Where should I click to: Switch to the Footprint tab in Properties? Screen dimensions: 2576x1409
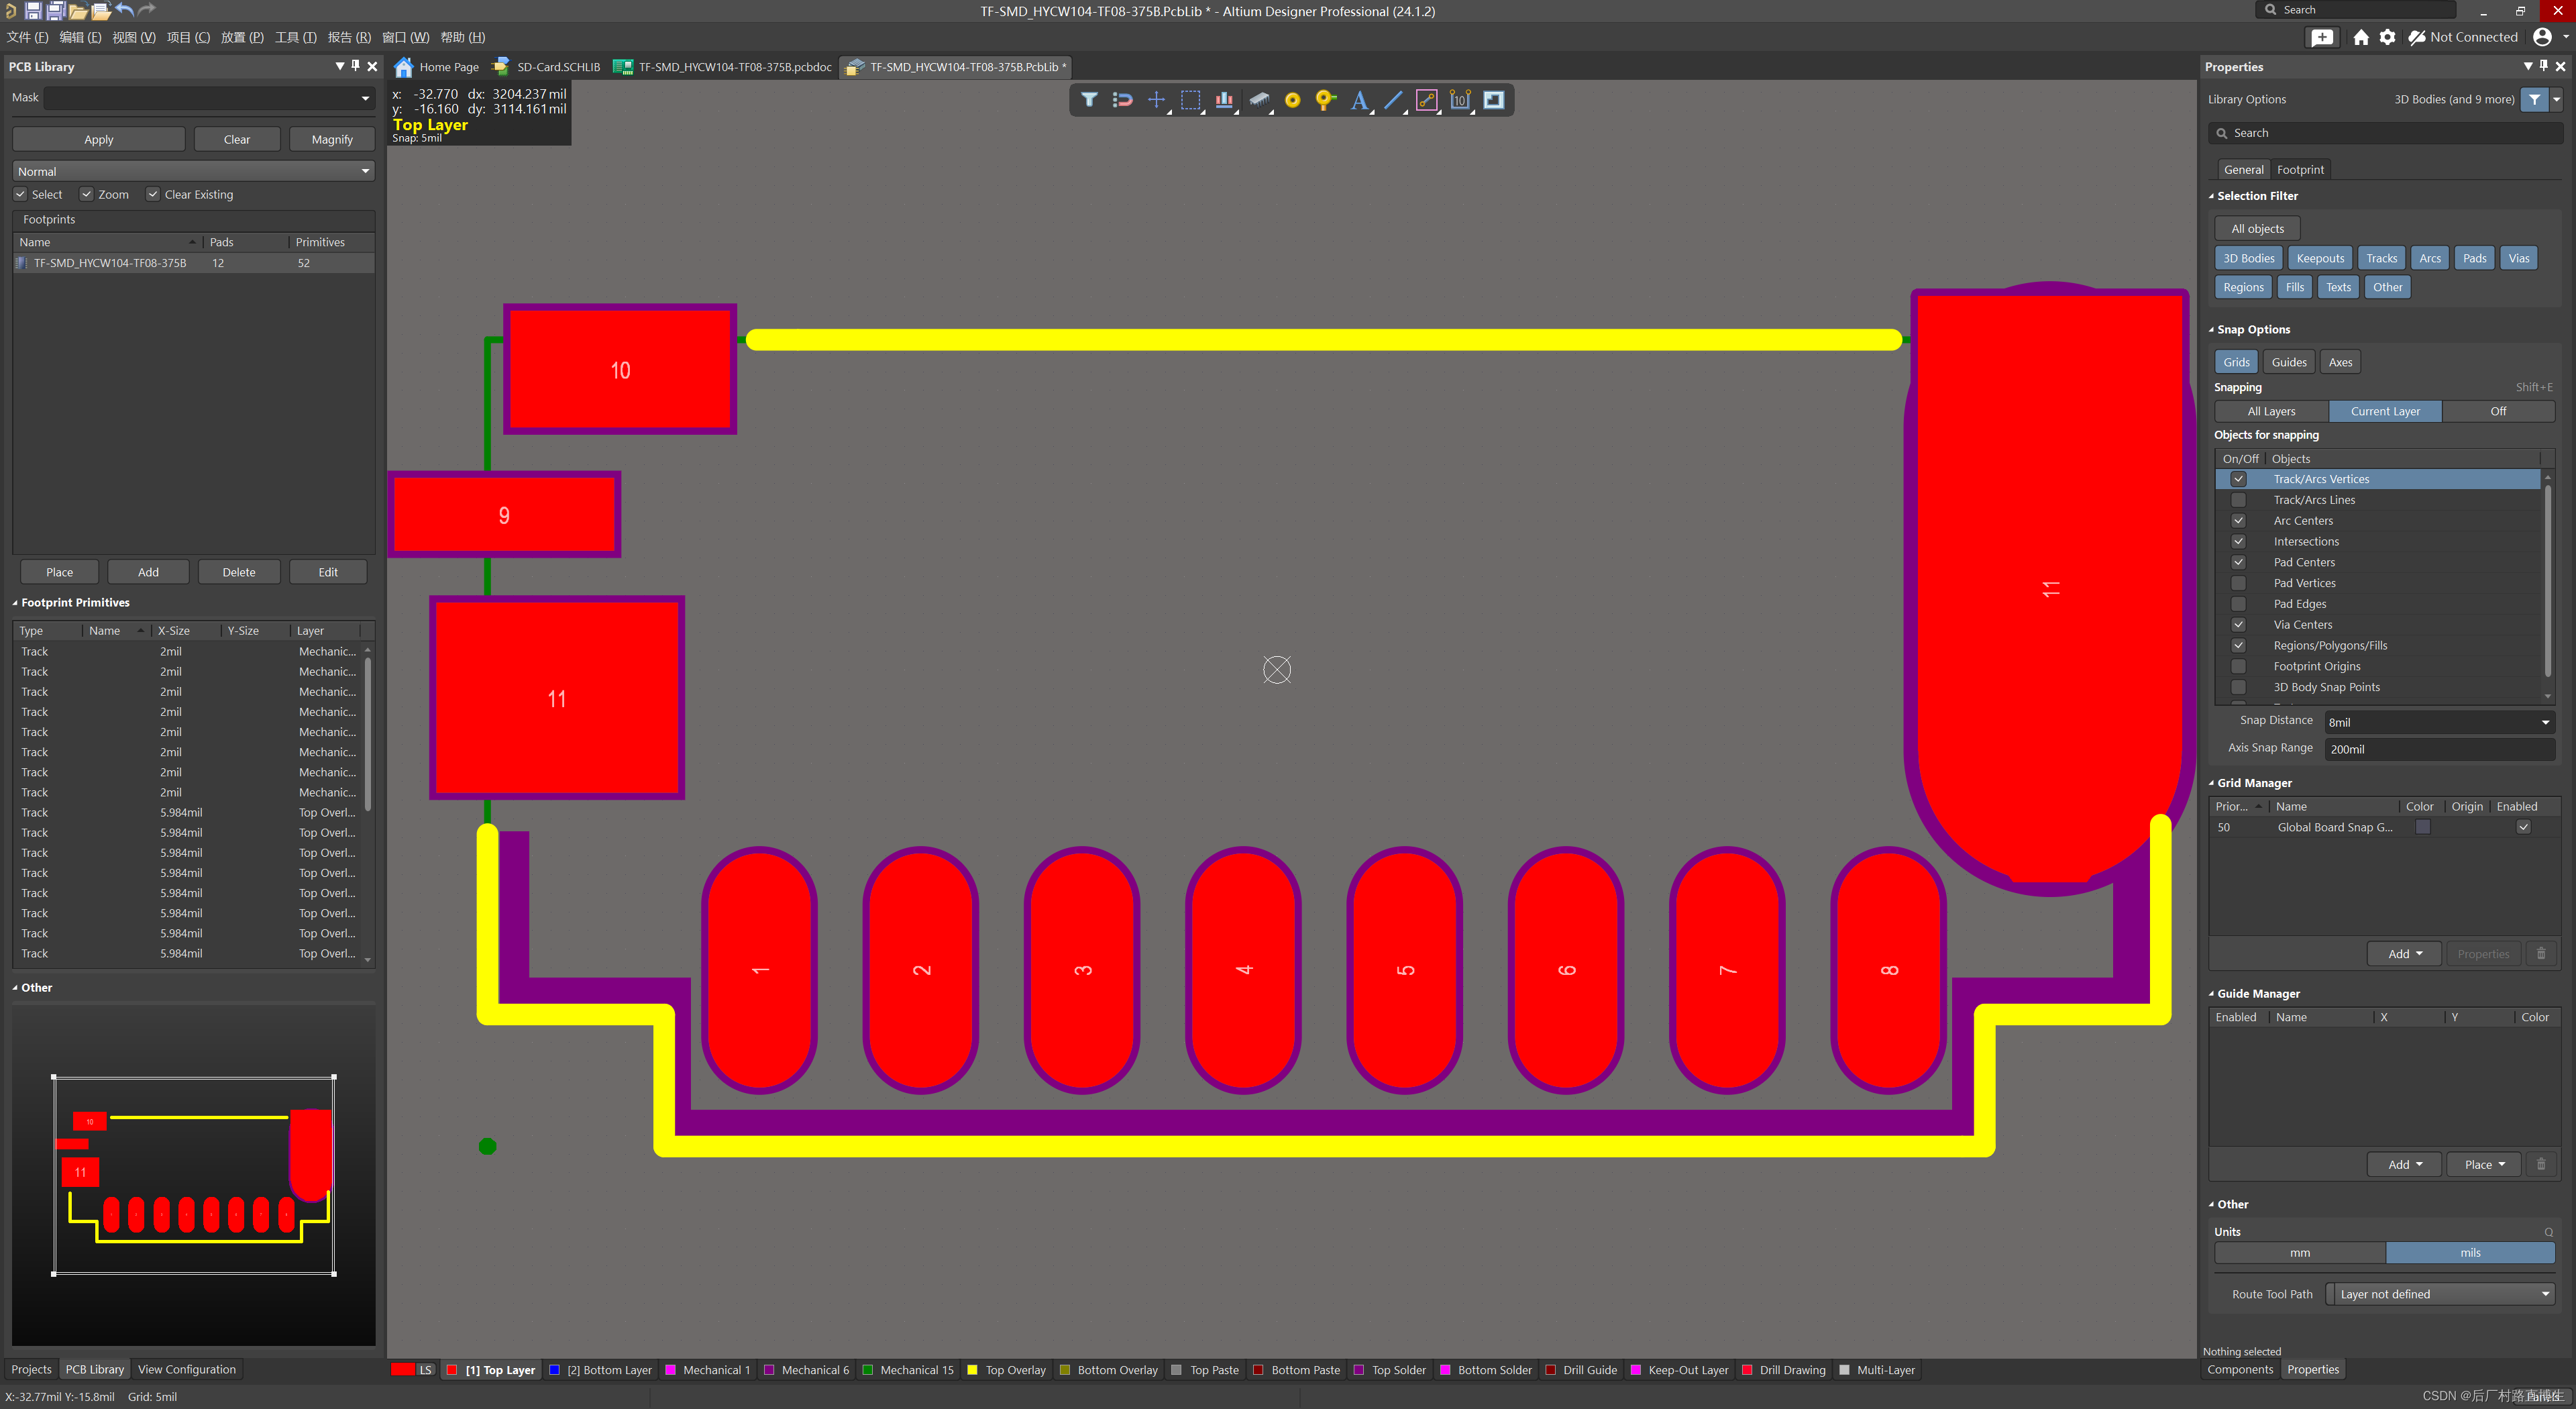pyautogui.click(x=2300, y=169)
